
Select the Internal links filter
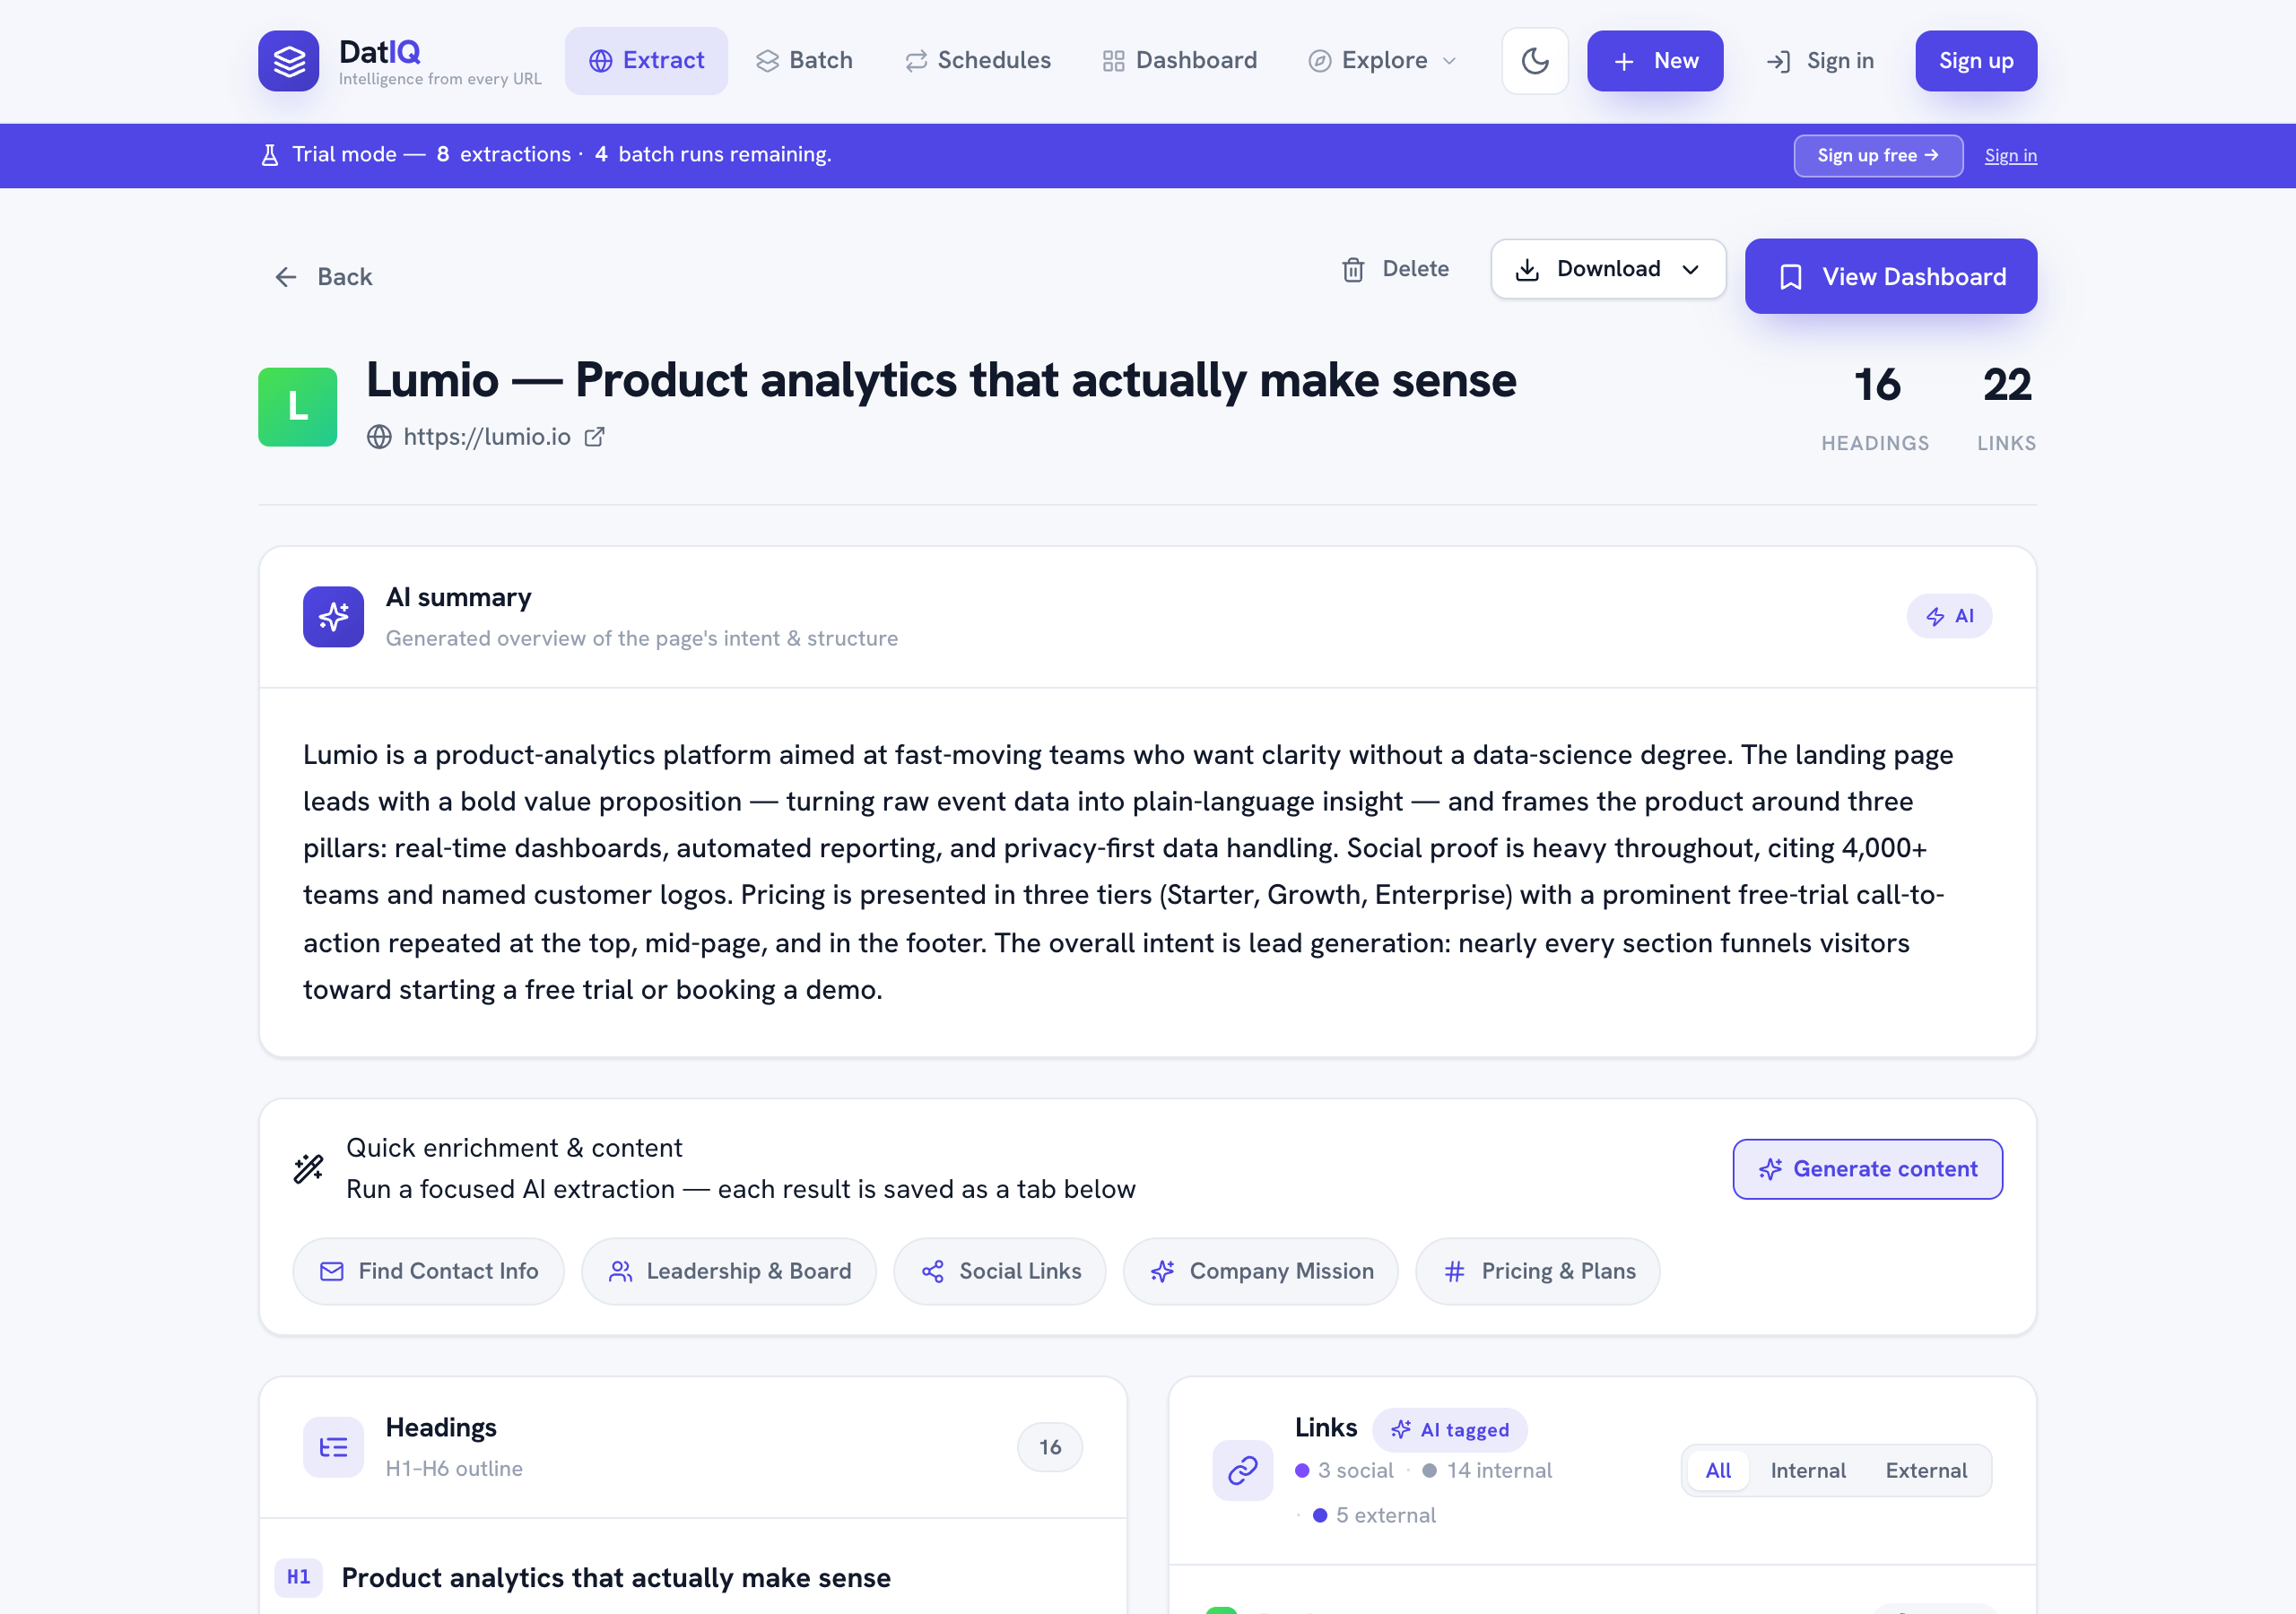[x=1807, y=1469]
